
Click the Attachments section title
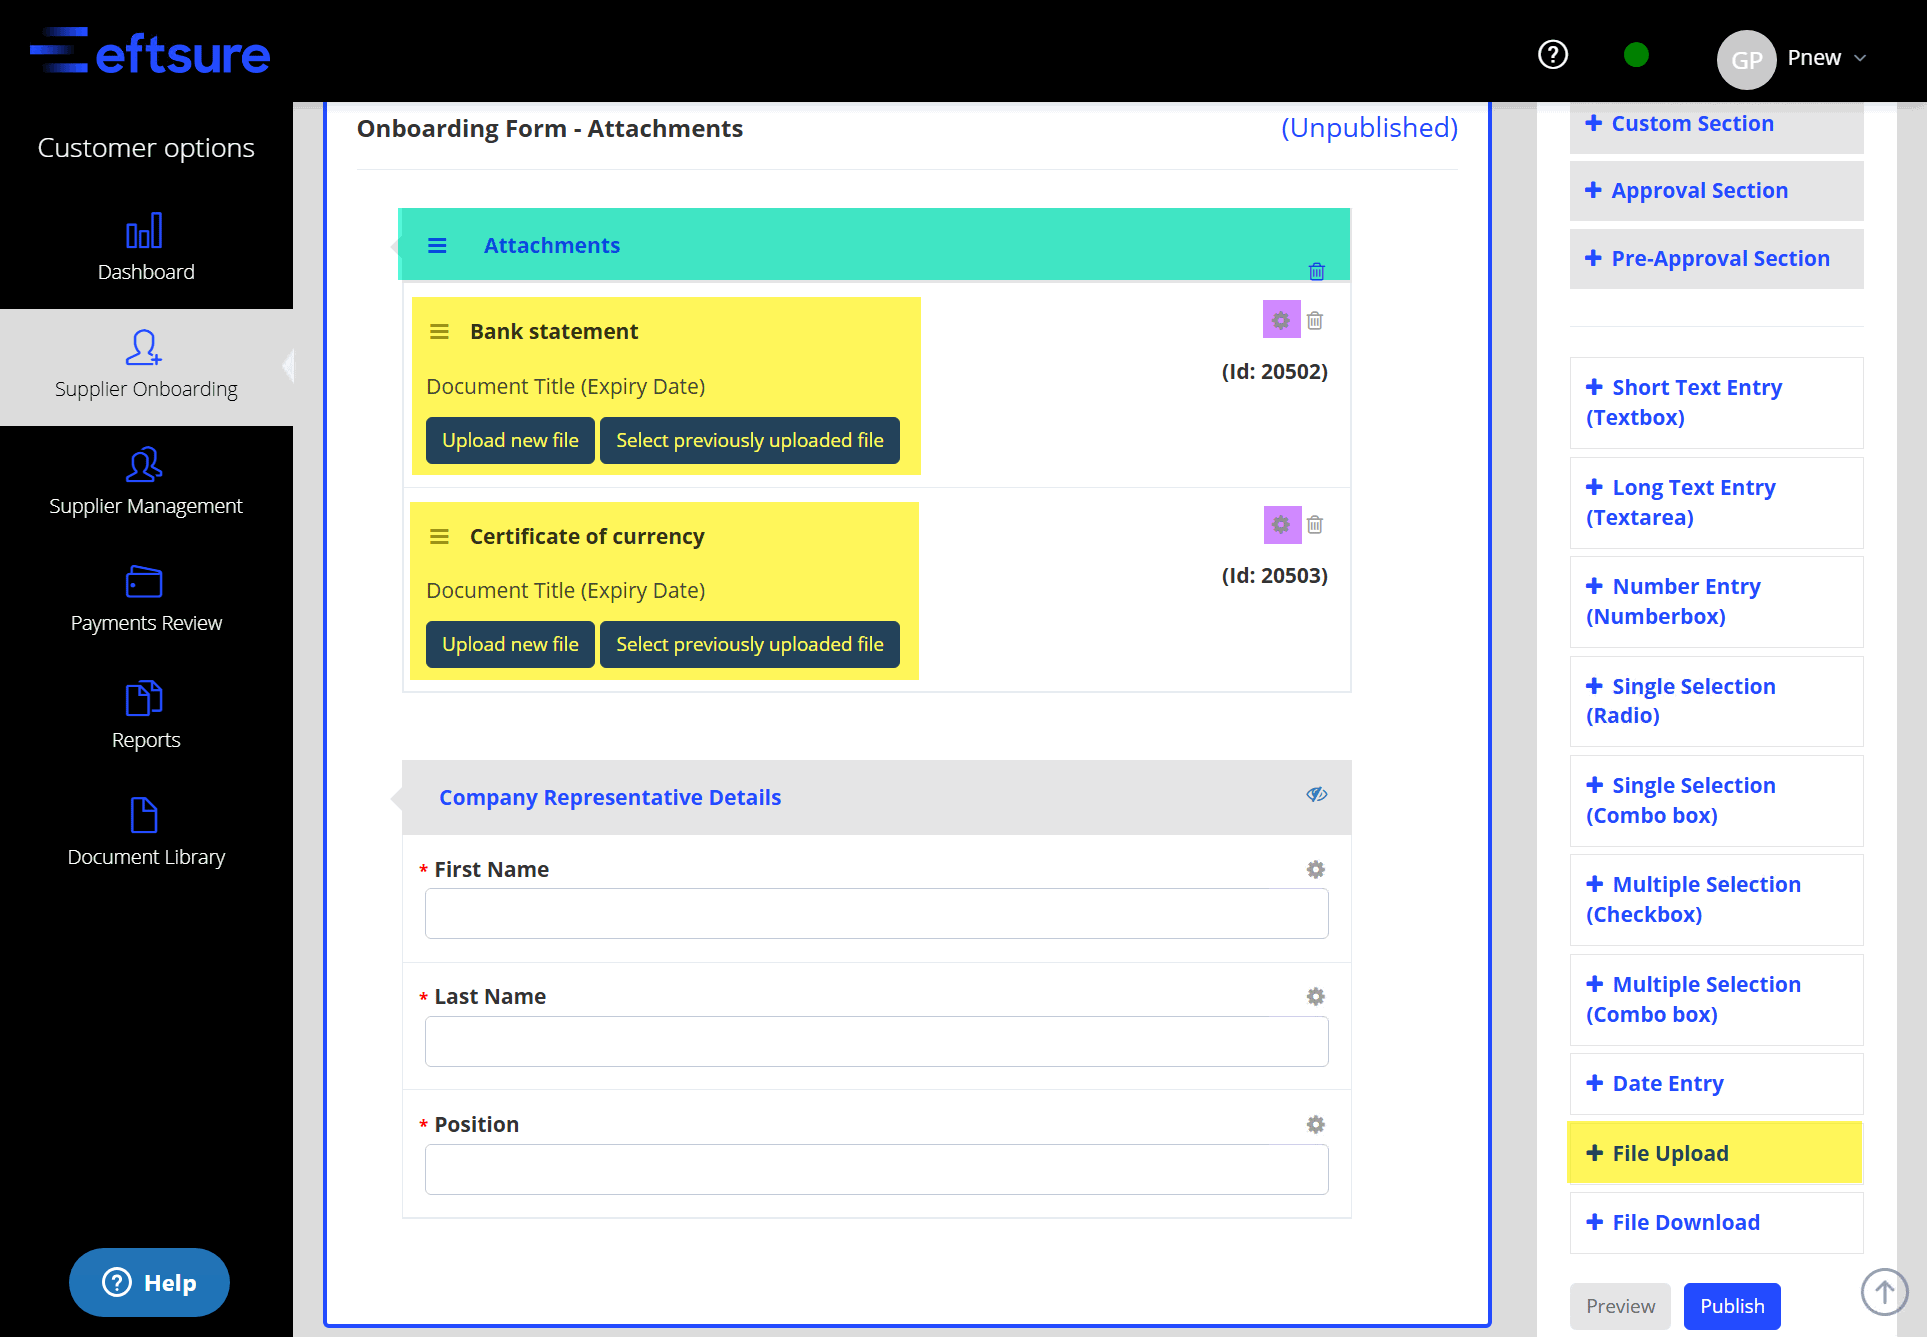[x=552, y=246]
